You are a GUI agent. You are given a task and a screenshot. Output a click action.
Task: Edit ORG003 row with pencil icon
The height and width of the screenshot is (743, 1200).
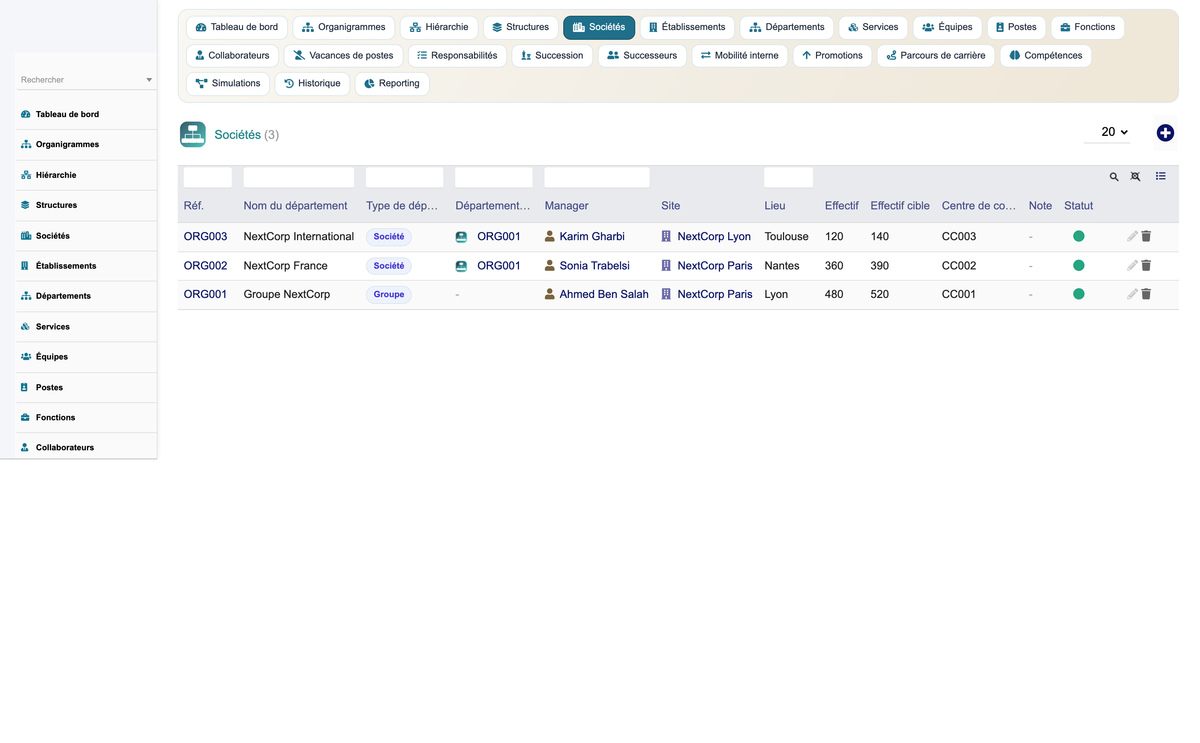point(1132,237)
